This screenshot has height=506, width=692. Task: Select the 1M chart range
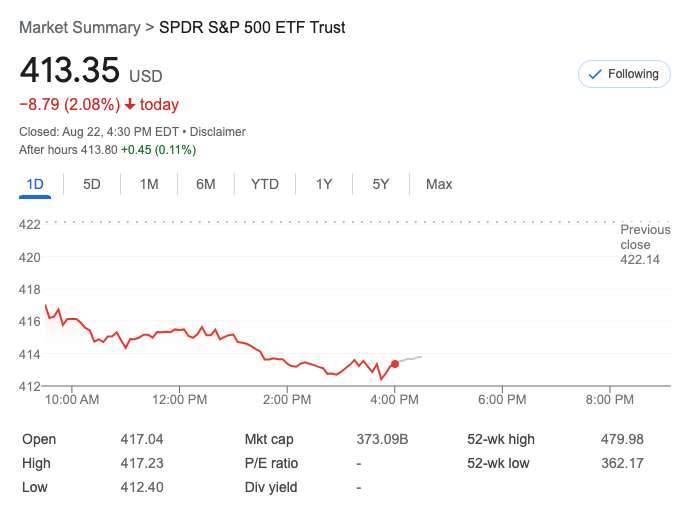(x=149, y=184)
